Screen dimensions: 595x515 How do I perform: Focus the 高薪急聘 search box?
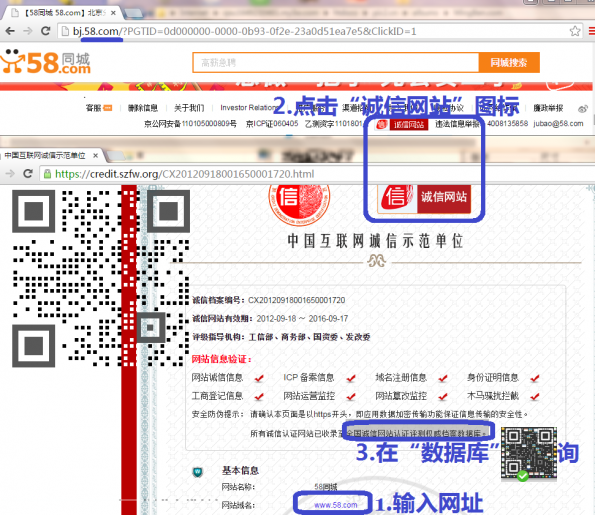[x=335, y=63]
